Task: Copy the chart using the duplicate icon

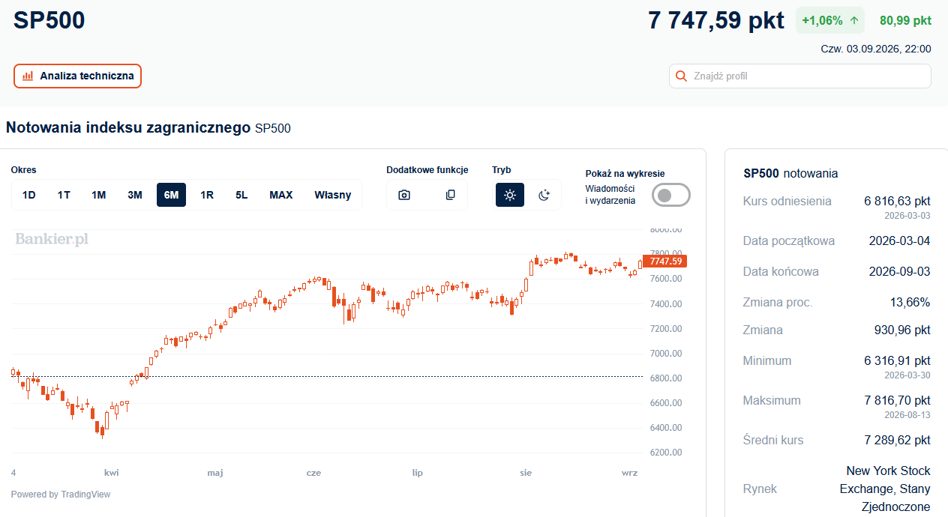Action: click(x=450, y=195)
